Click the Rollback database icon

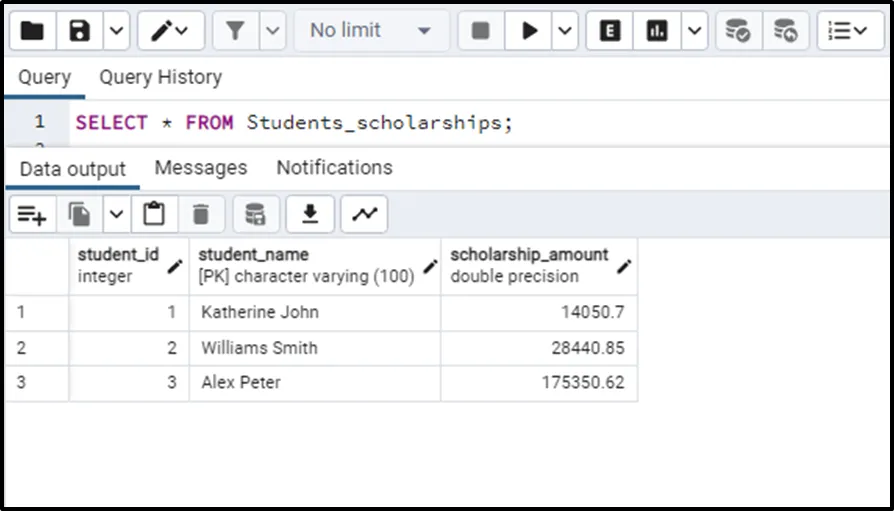pyautogui.click(x=786, y=31)
